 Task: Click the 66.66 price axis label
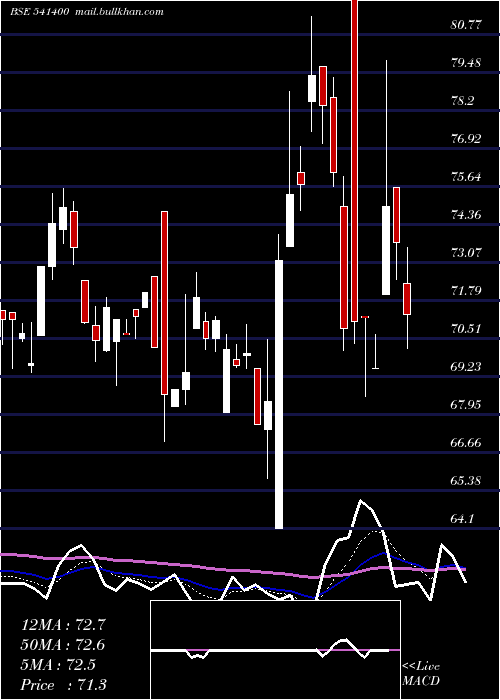point(466,443)
